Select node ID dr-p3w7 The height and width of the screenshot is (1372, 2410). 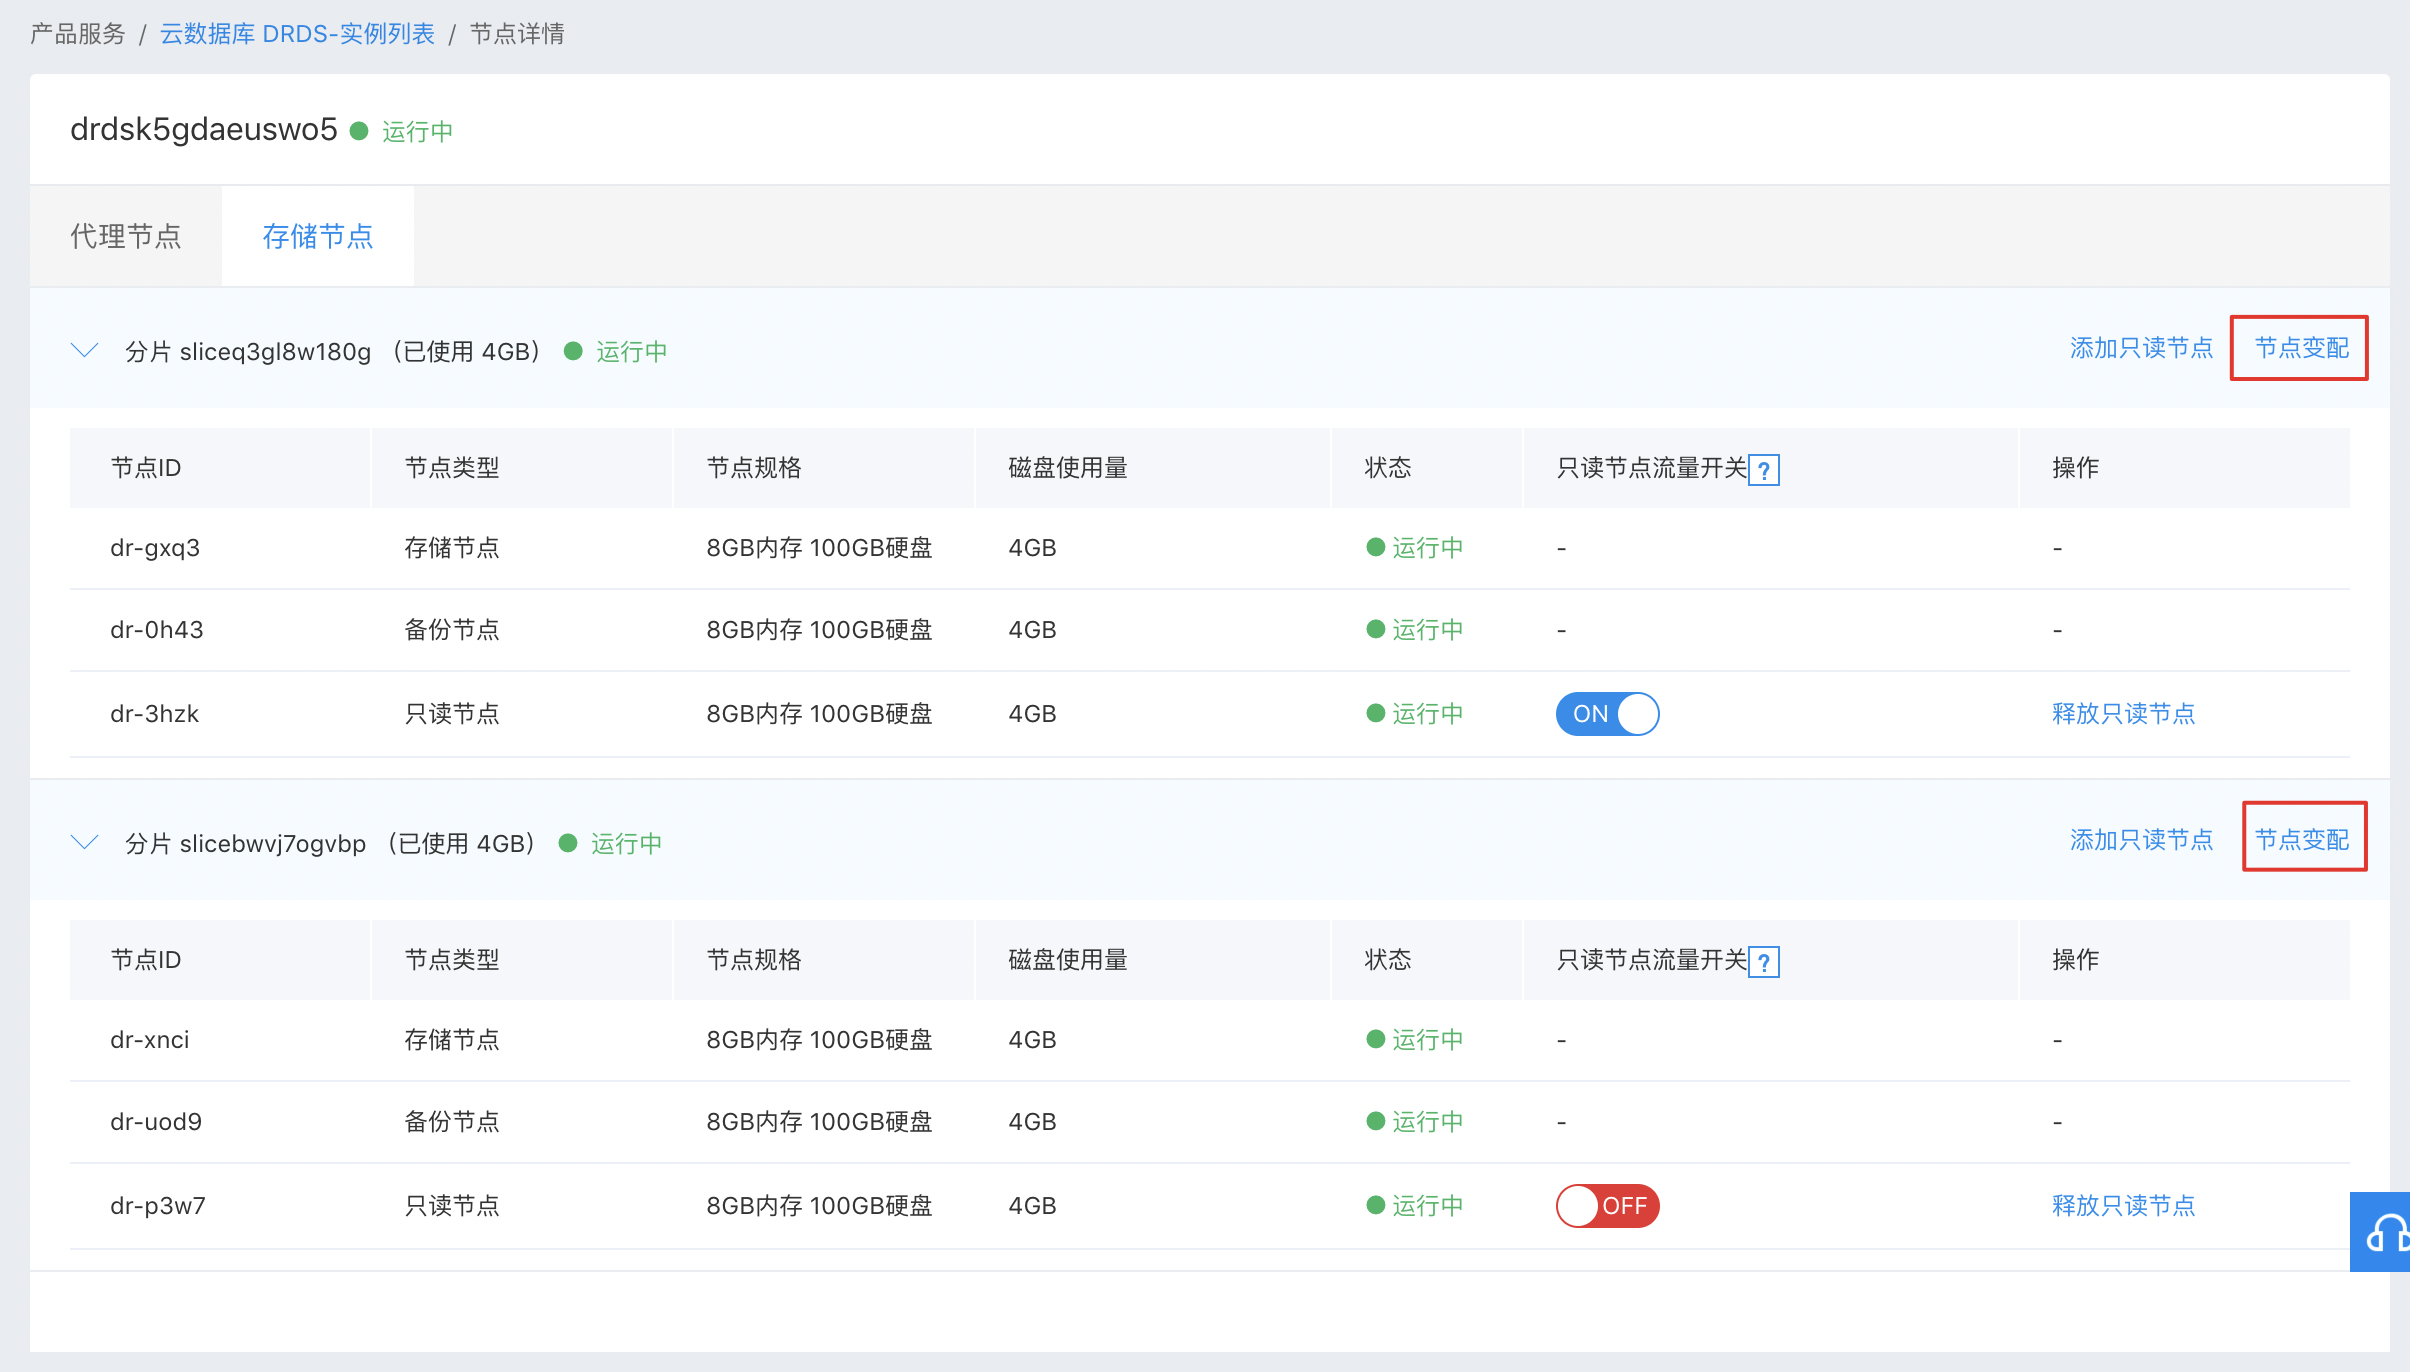coord(158,1206)
